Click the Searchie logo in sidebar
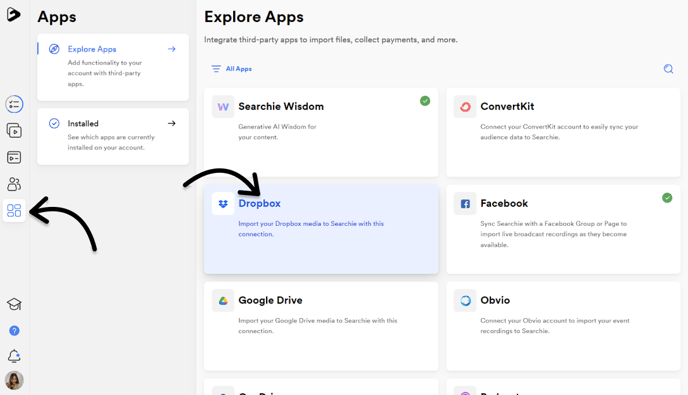 [x=14, y=14]
